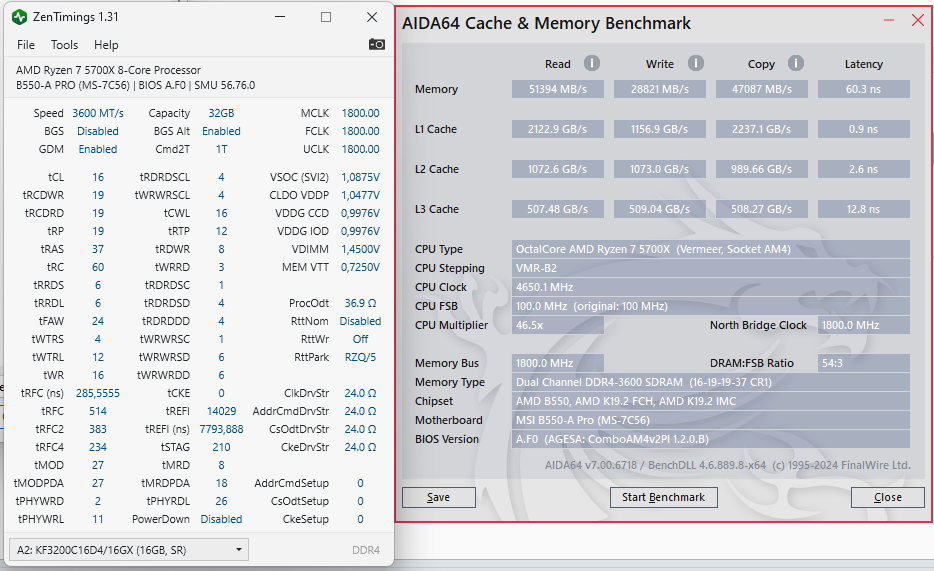Click the Read info icon in AIDA64
Image resolution: width=934 pixels, height=571 pixels.
tap(591, 63)
